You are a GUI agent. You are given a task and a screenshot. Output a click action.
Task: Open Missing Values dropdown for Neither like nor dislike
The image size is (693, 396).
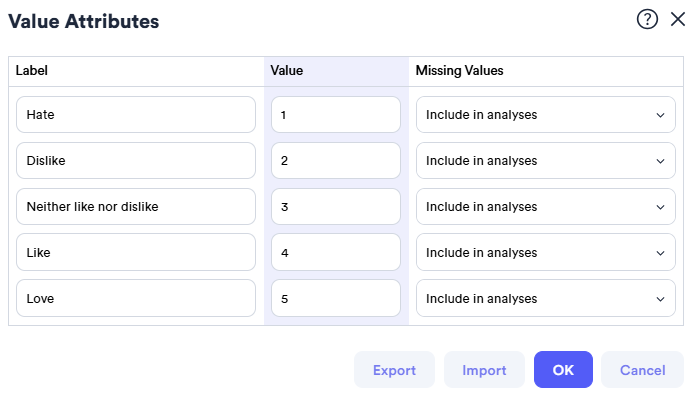545,206
